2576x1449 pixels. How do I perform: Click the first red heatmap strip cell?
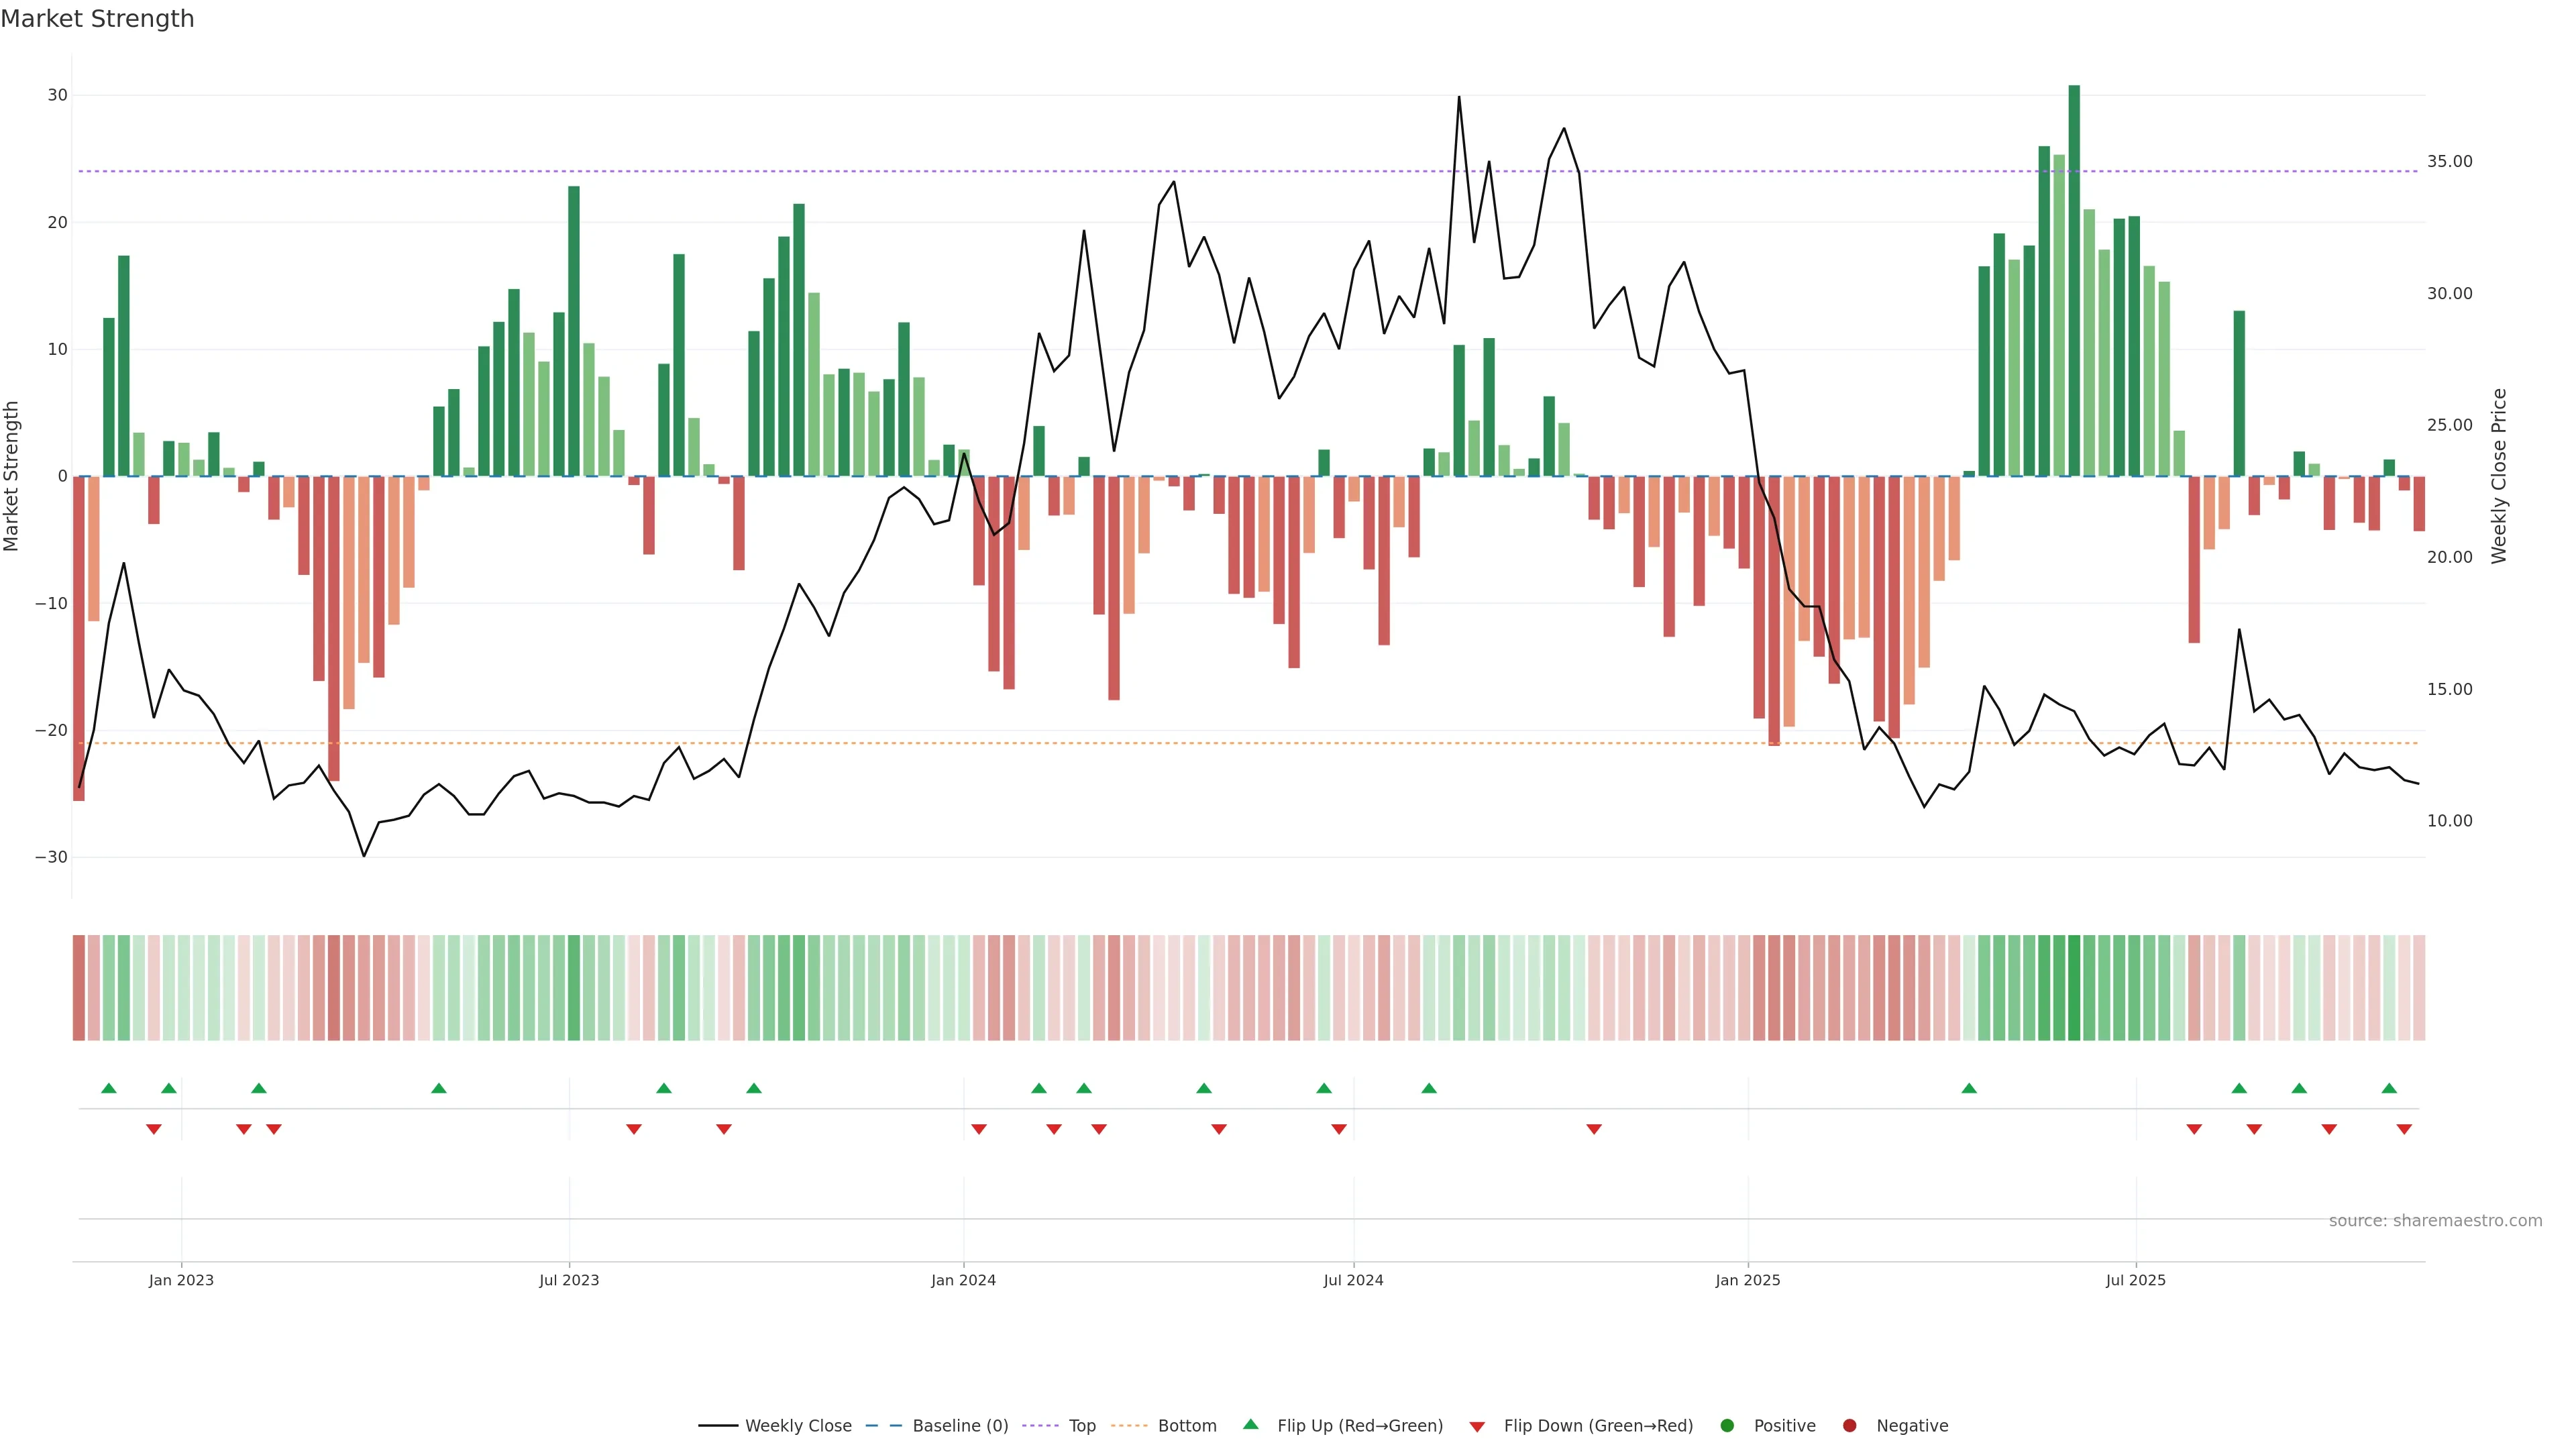(x=79, y=988)
